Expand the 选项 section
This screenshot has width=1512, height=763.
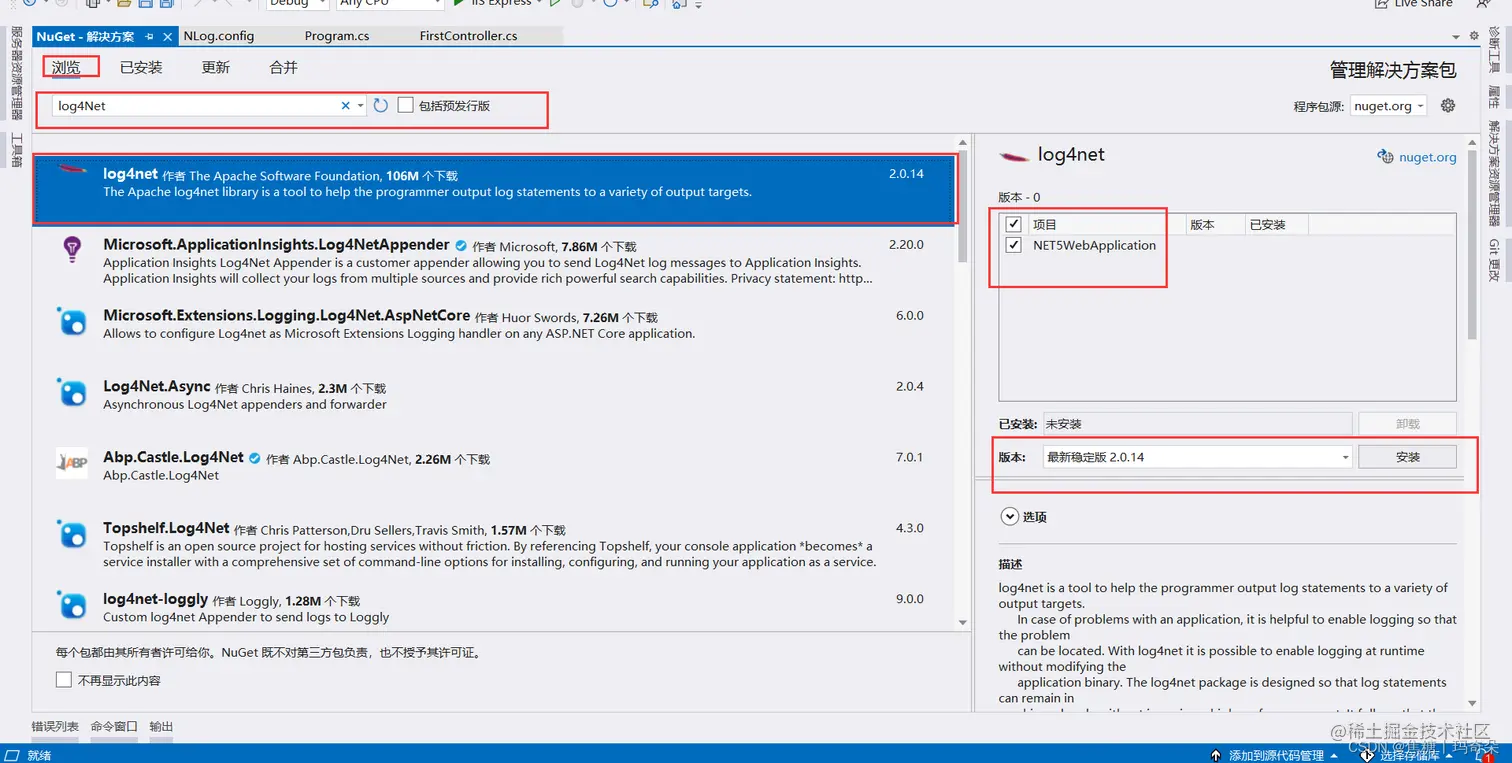pyautogui.click(x=1009, y=517)
